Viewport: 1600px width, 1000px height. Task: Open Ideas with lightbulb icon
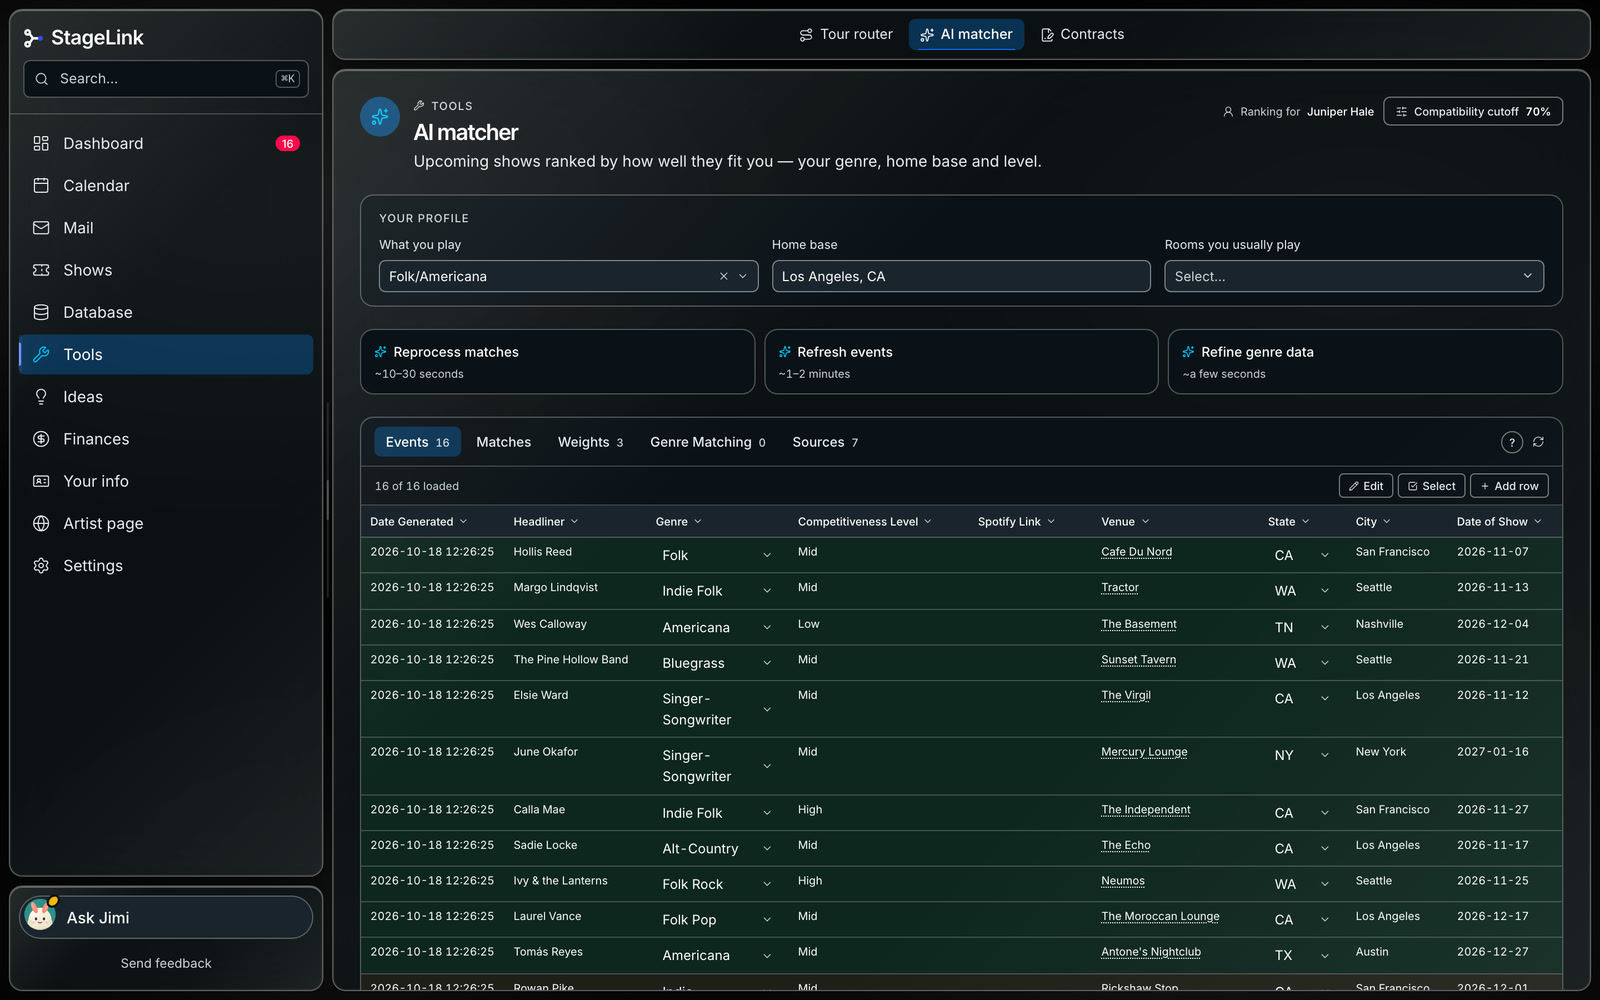click(x=166, y=397)
